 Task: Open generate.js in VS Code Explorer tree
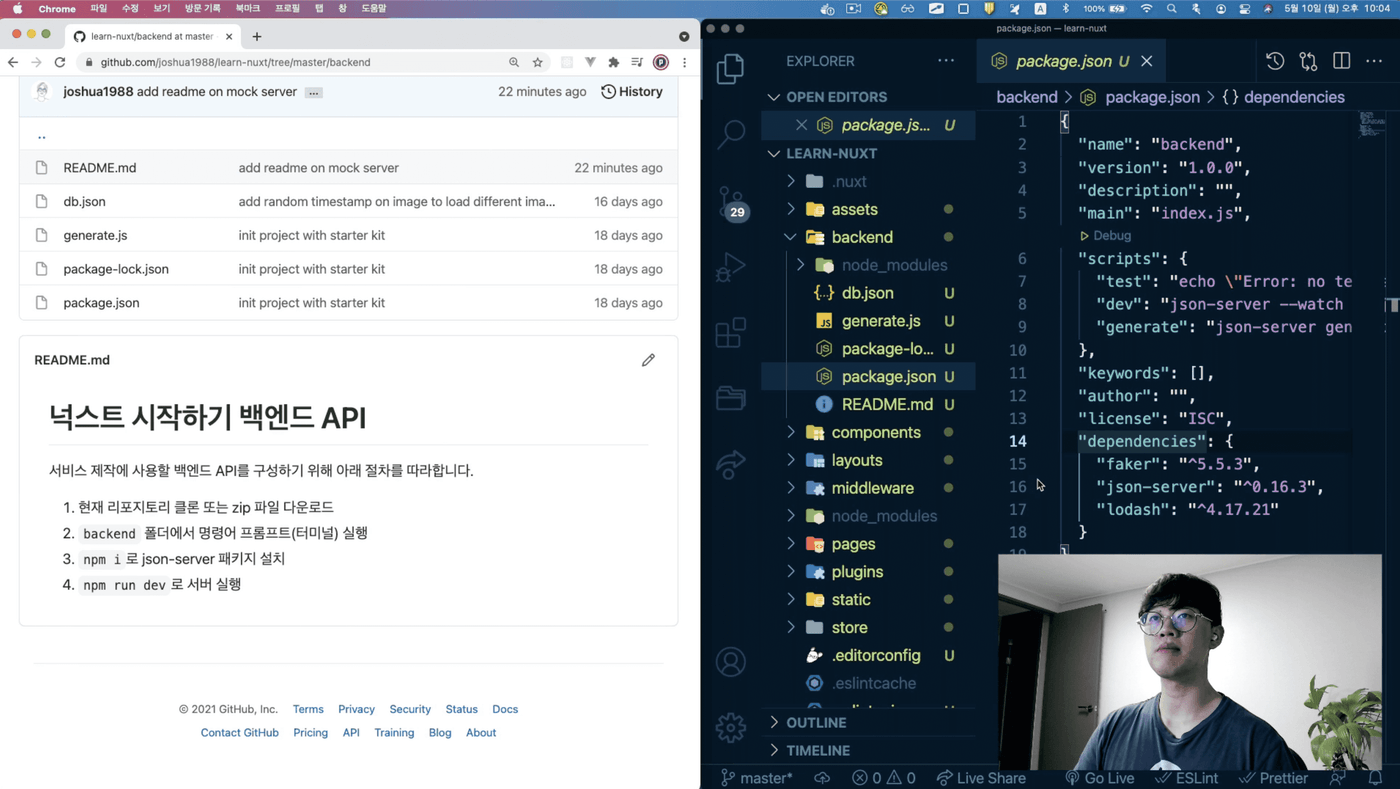pyautogui.click(x=881, y=321)
